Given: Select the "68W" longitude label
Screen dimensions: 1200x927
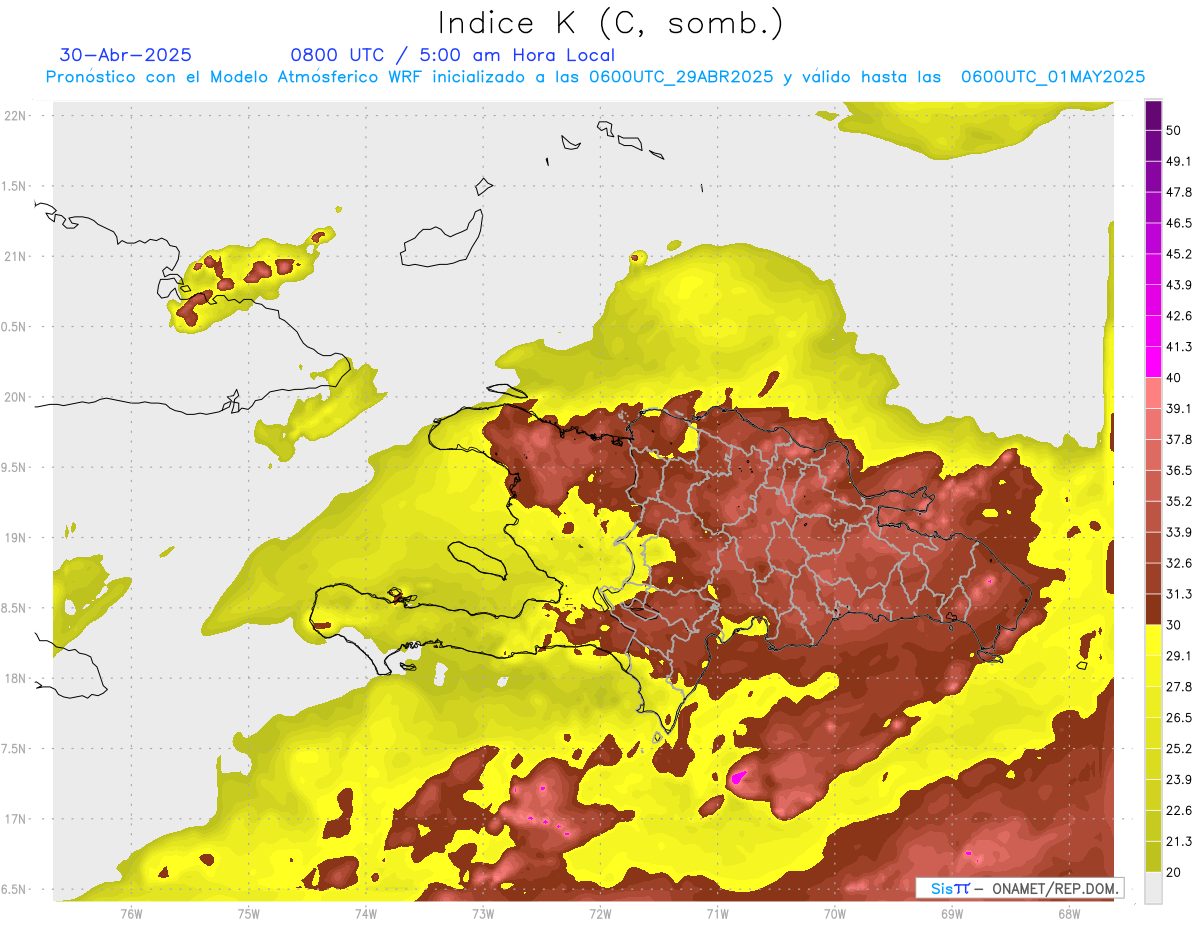Looking at the screenshot, I should [1069, 914].
